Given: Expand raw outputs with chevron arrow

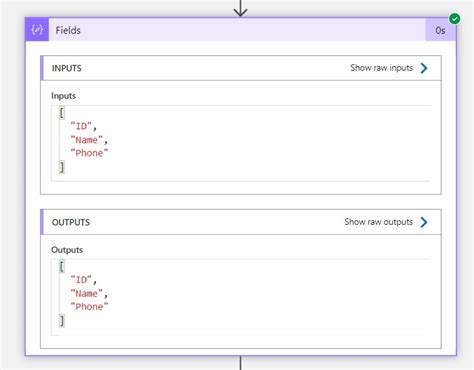Looking at the screenshot, I should 424,222.
